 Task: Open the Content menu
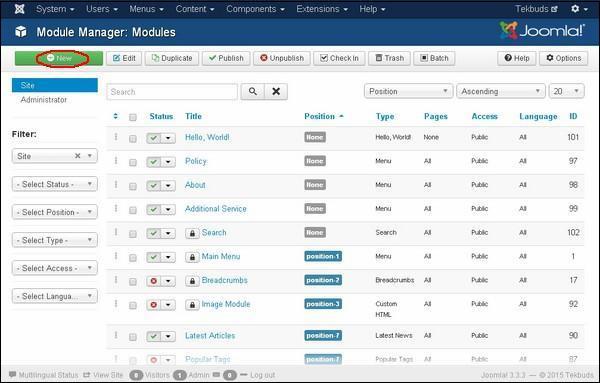(195, 9)
